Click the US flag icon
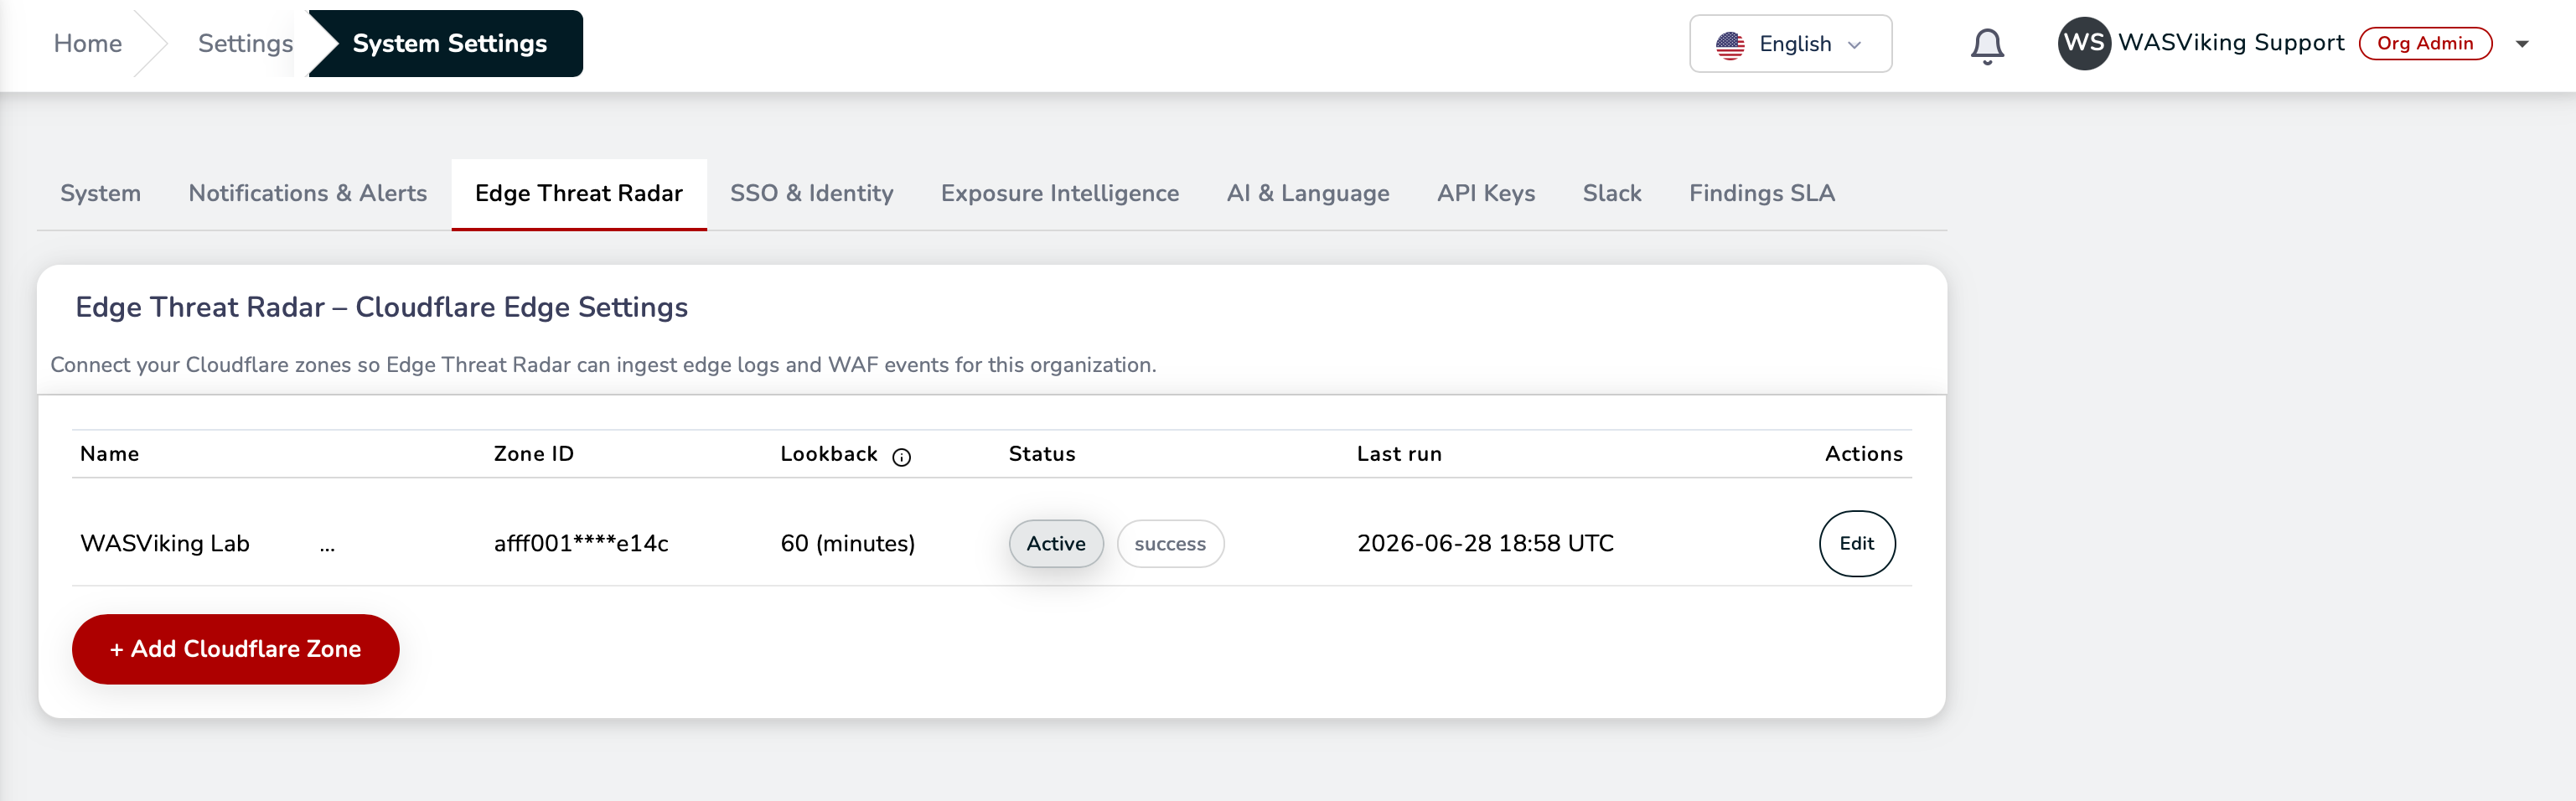The width and height of the screenshot is (2576, 801). pyautogui.click(x=1730, y=45)
